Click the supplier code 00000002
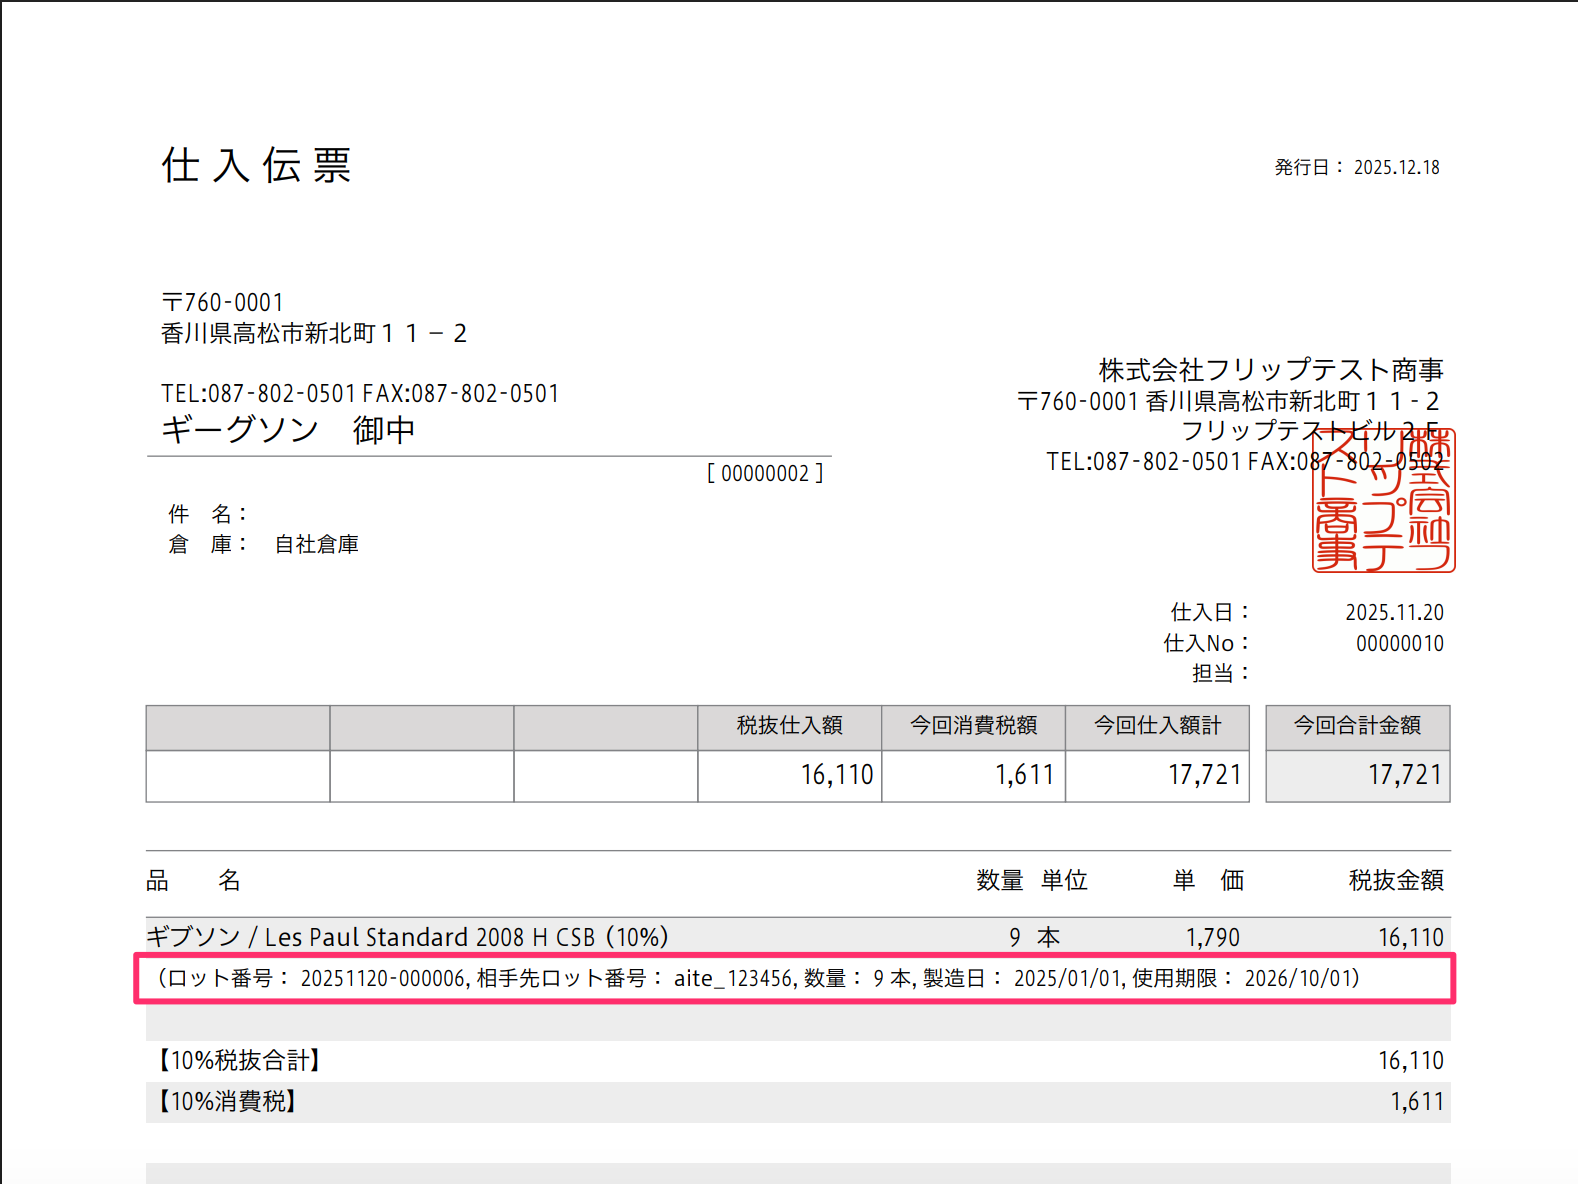The width and height of the screenshot is (1578, 1184). click(x=765, y=473)
